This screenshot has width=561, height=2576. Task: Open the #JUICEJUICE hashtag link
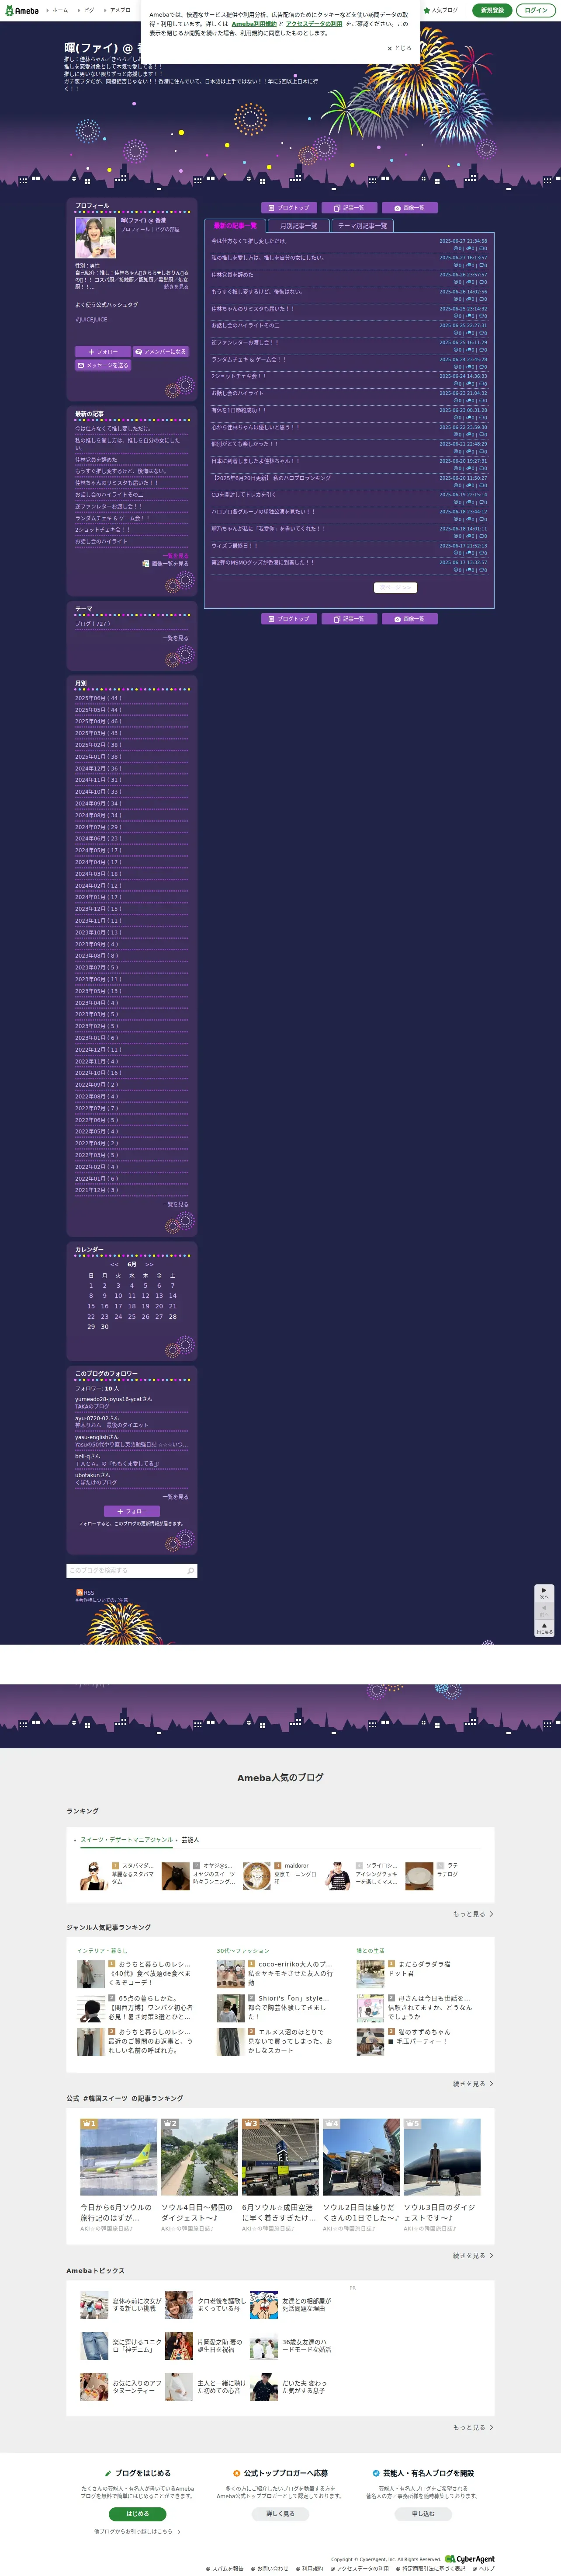(x=91, y=320)
